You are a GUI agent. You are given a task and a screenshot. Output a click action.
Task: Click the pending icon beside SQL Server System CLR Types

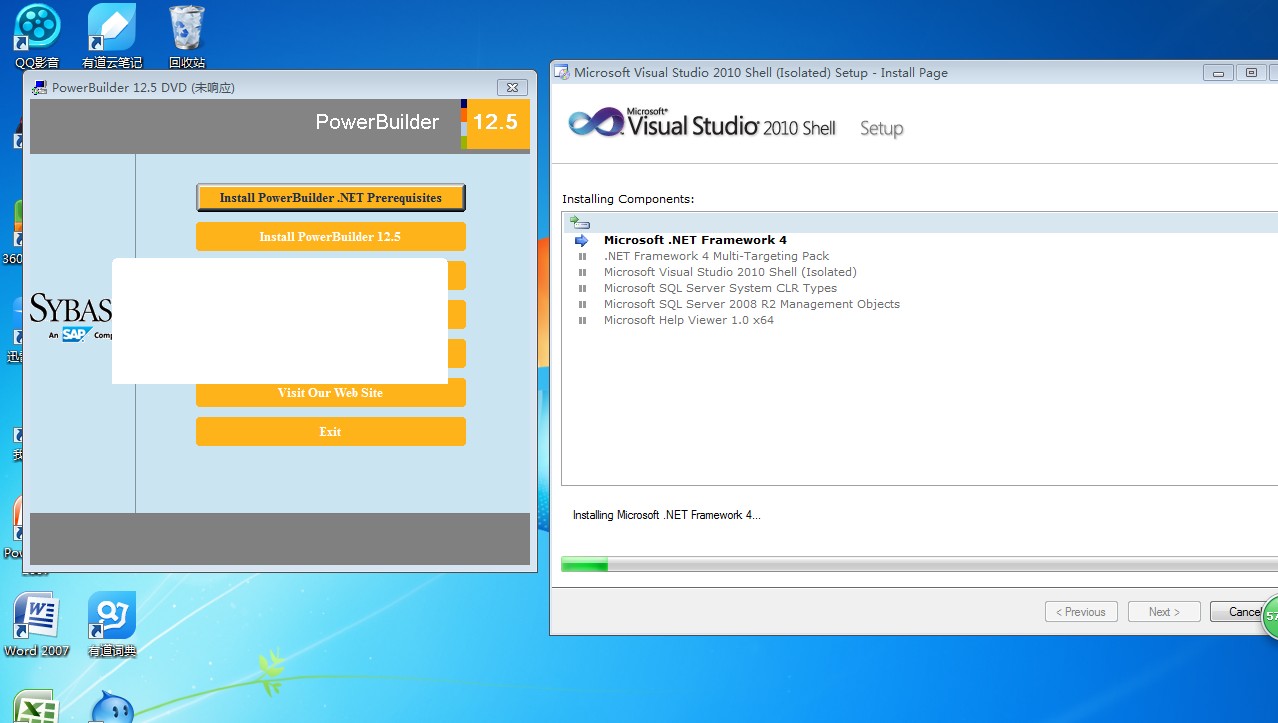[582, 288]
